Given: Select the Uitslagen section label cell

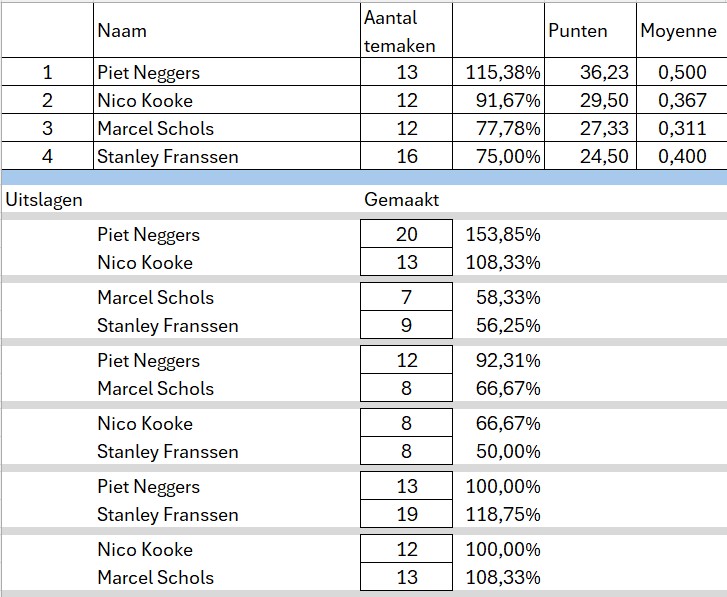Looking at the screenshot, I should pos(44,199).
